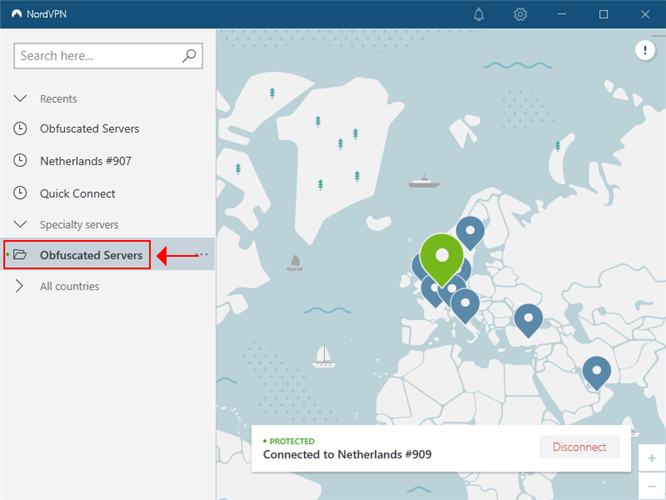Select Obfuscated Servers under Recents
The height and width of the screenshot is (500, 666).
(x=89, y=129)
